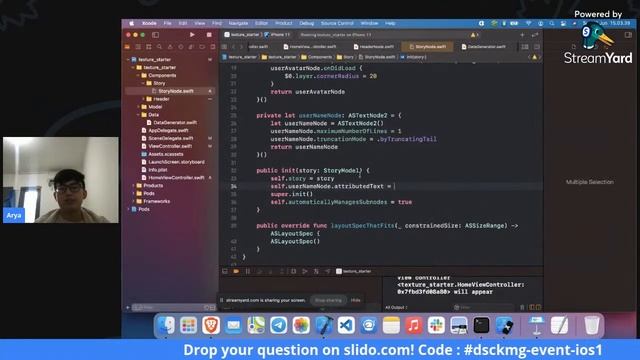Screen dimensions: 640x360
Task: Expand the Header folder
Action: (143, 99)
